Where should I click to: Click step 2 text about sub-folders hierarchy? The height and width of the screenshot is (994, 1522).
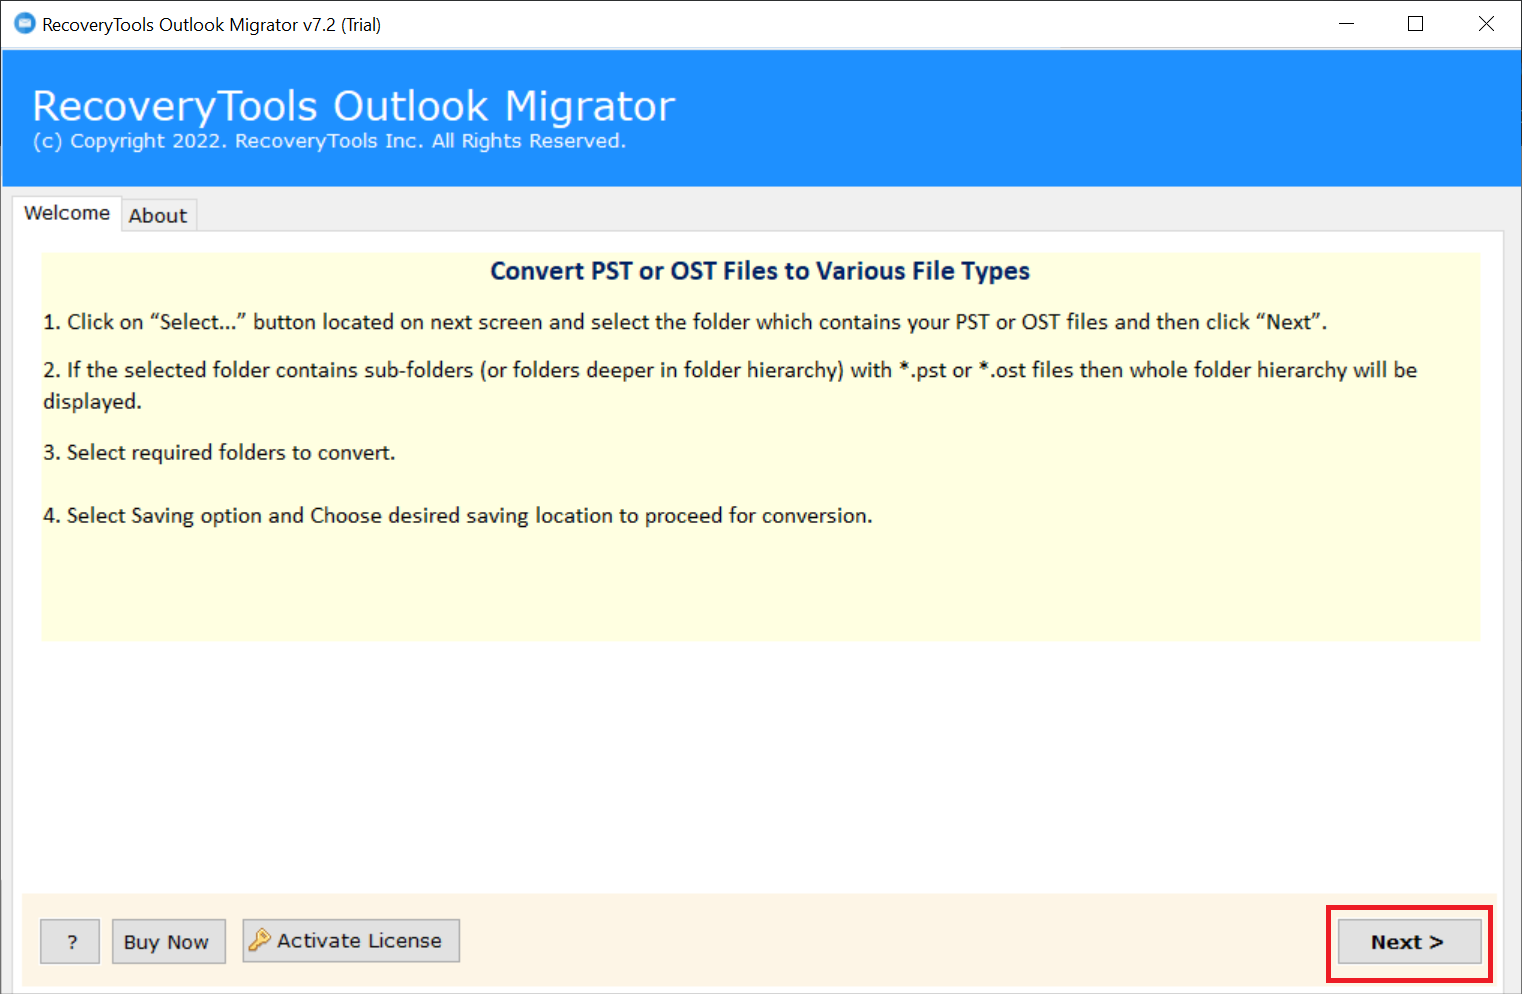(x=730, y=385)
